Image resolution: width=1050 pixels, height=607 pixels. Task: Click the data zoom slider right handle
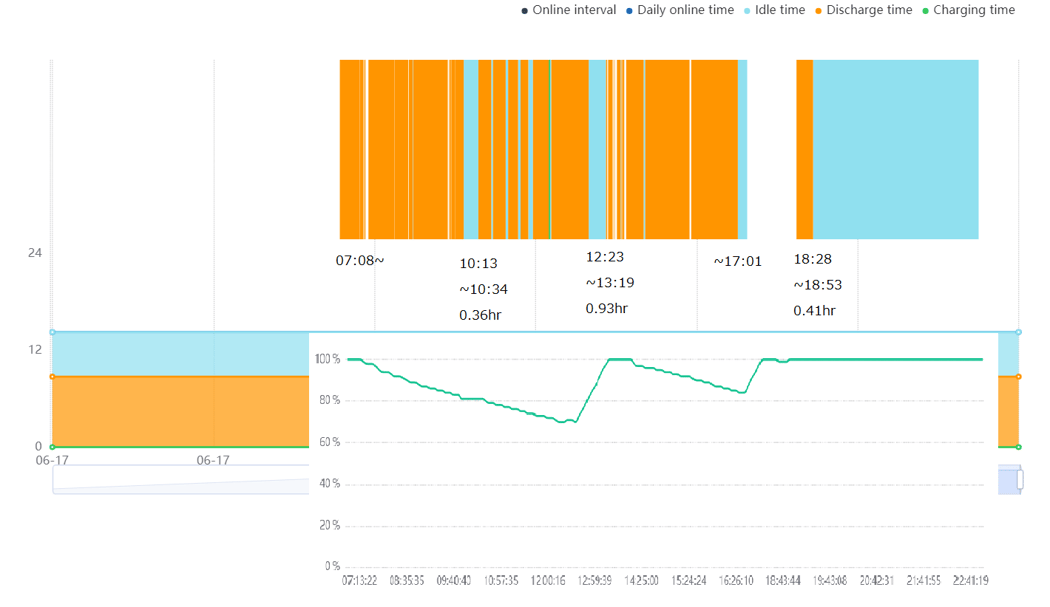(x=1020, y=480)
